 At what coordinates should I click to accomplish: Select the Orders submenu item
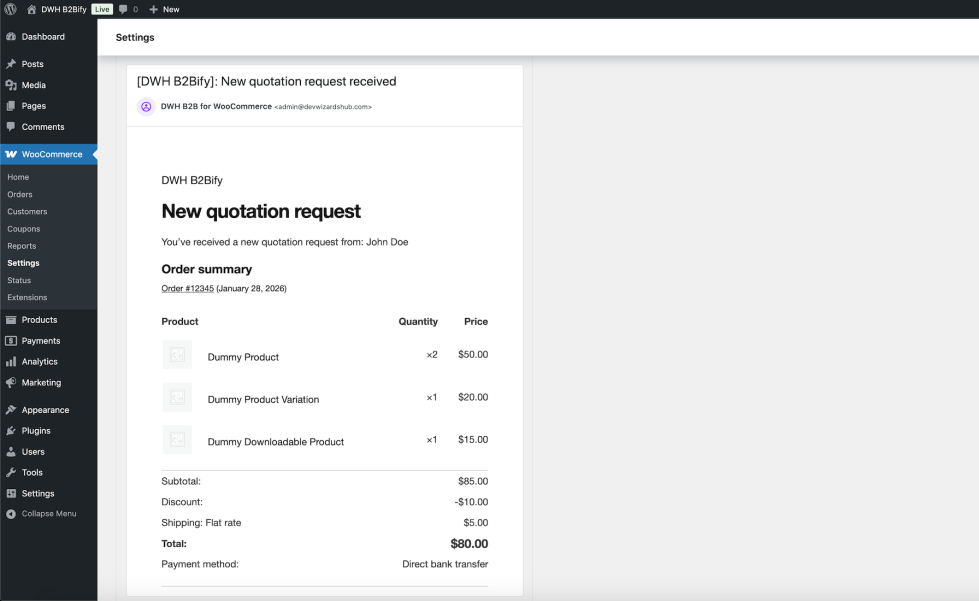(20, 195)
